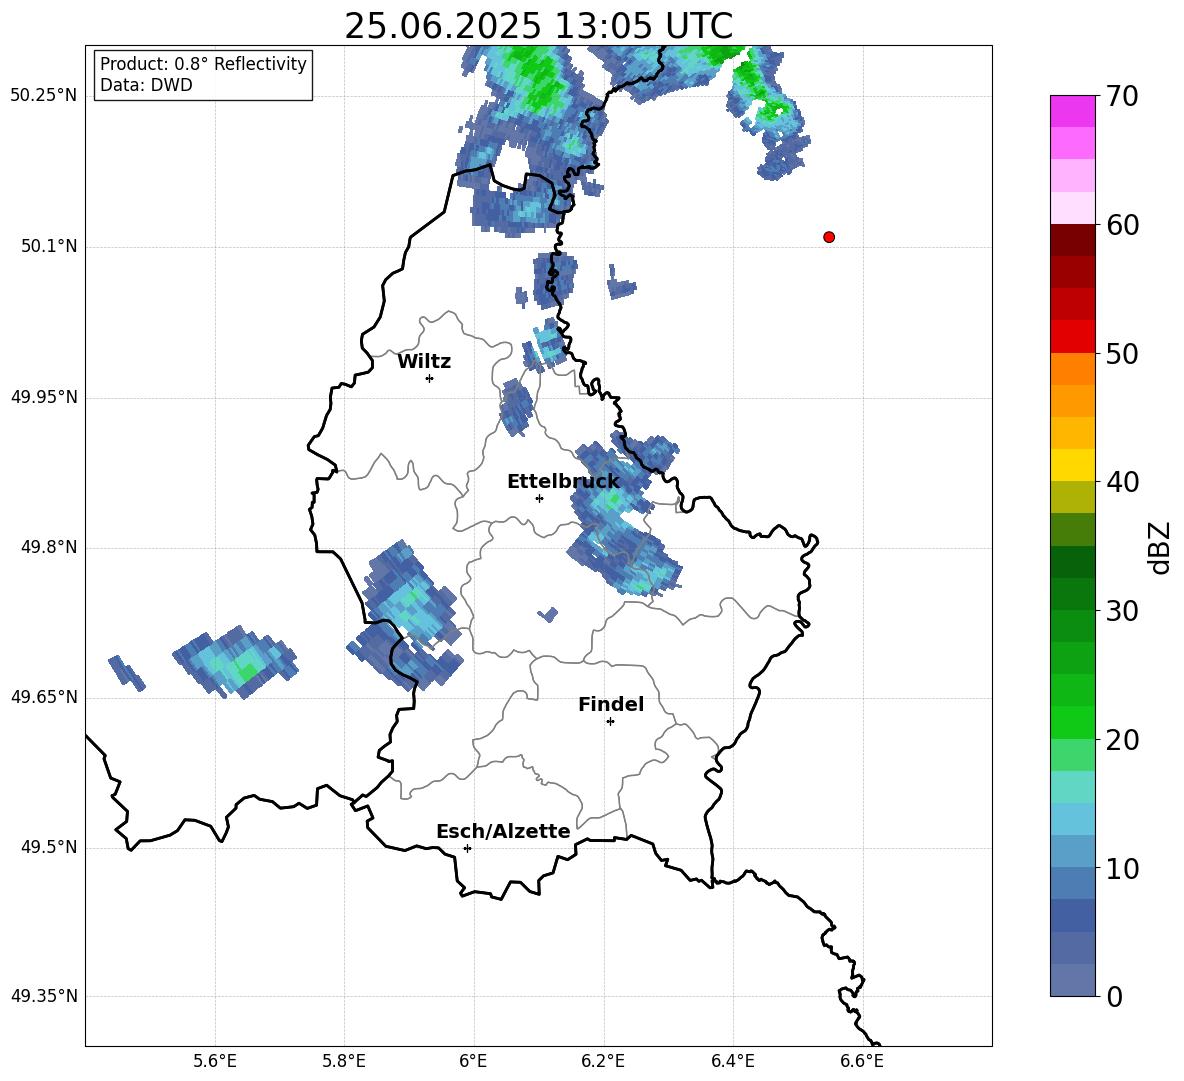Click the 60 tick on the colorbar

1121,225
